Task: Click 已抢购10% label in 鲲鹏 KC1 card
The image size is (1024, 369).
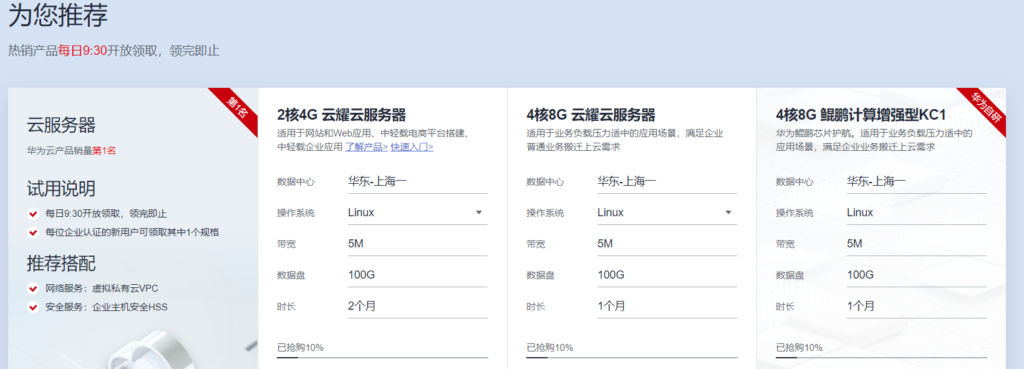Action: pyautogui.click(x=799, y=347)
